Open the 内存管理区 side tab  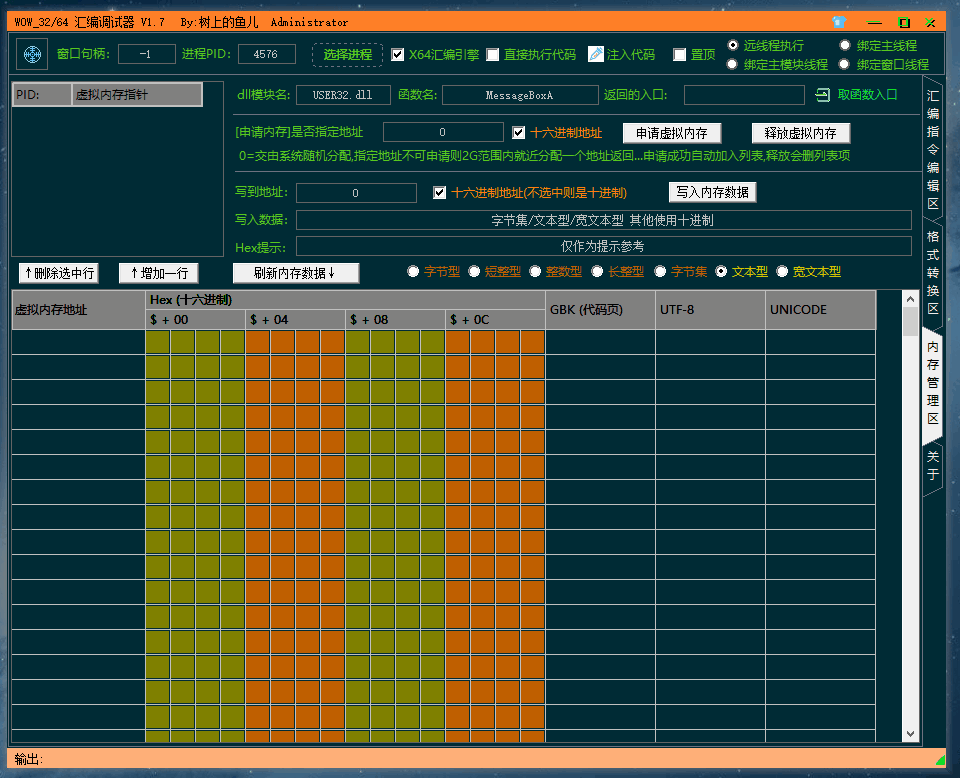pos(932,383)
